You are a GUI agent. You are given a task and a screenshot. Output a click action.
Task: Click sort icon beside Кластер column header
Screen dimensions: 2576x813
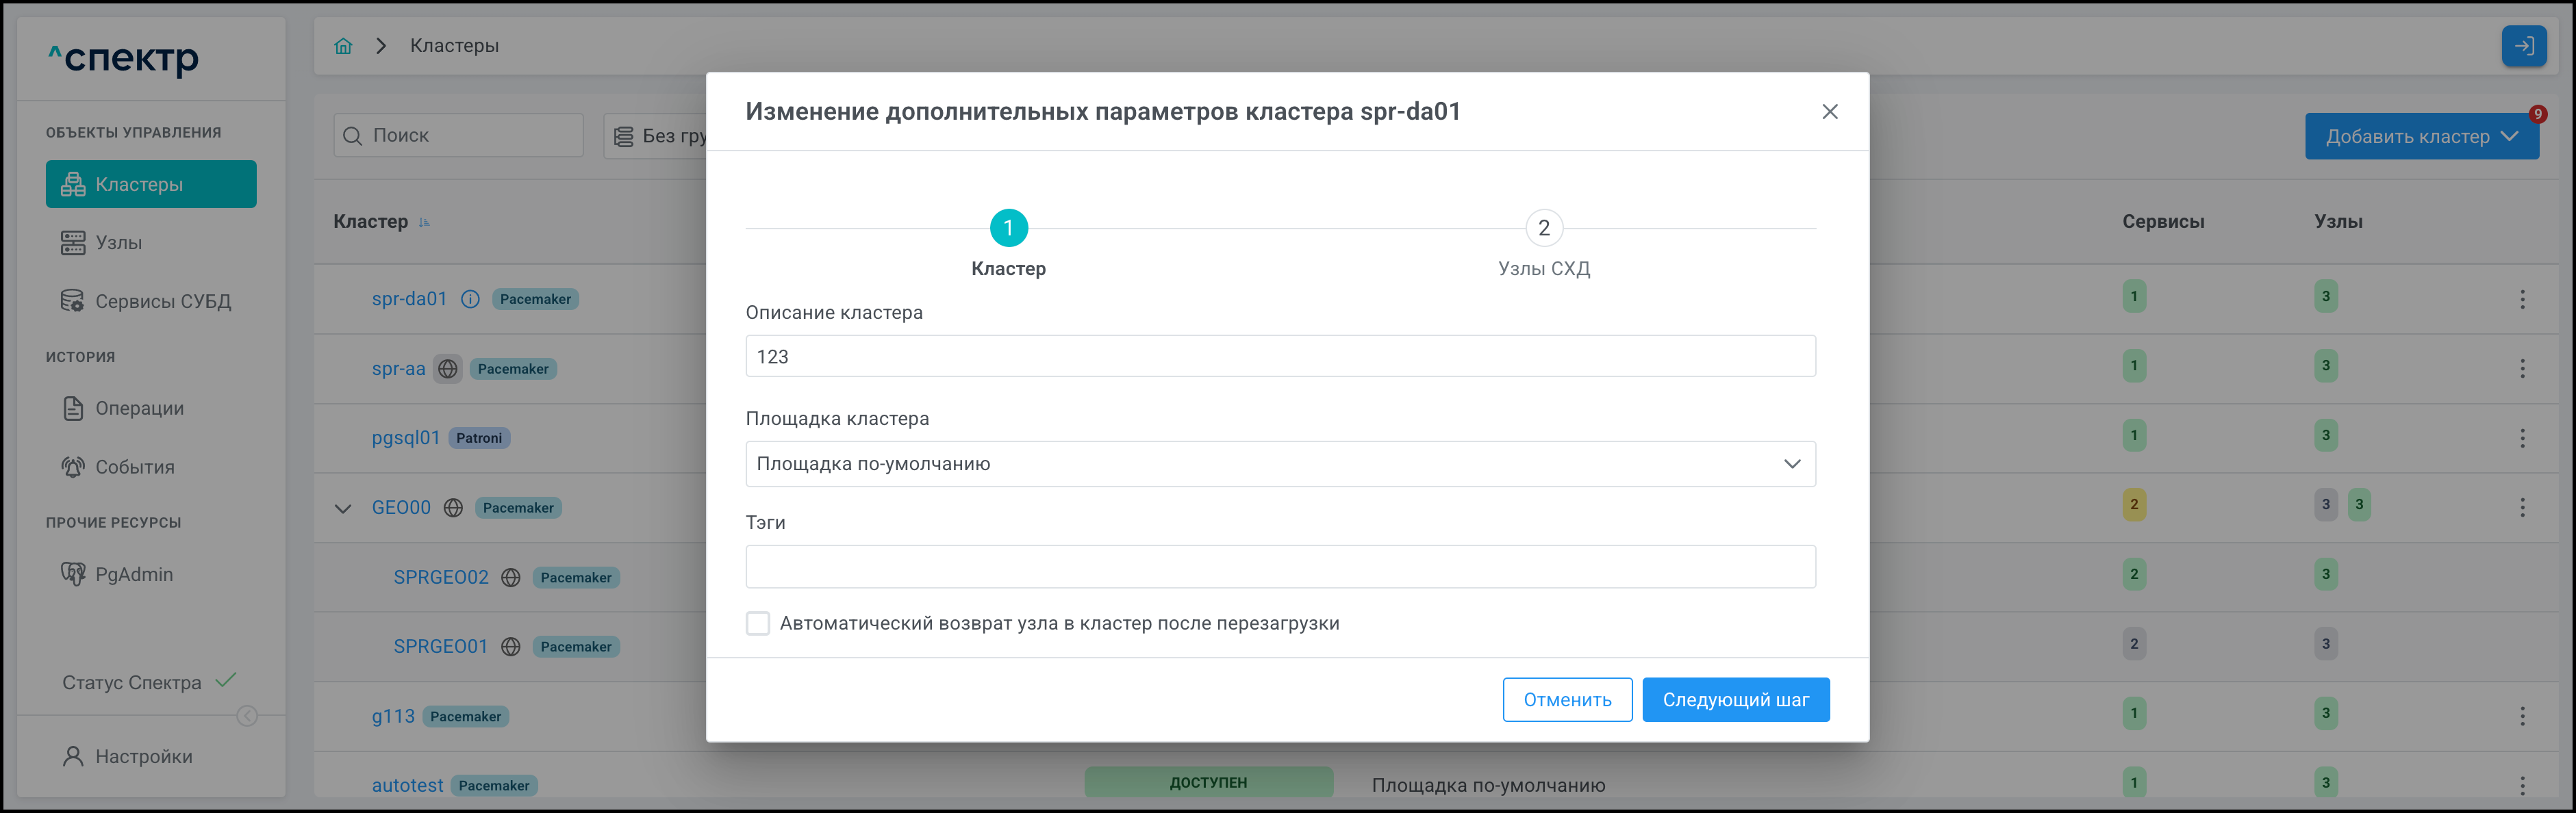(424, 222)
